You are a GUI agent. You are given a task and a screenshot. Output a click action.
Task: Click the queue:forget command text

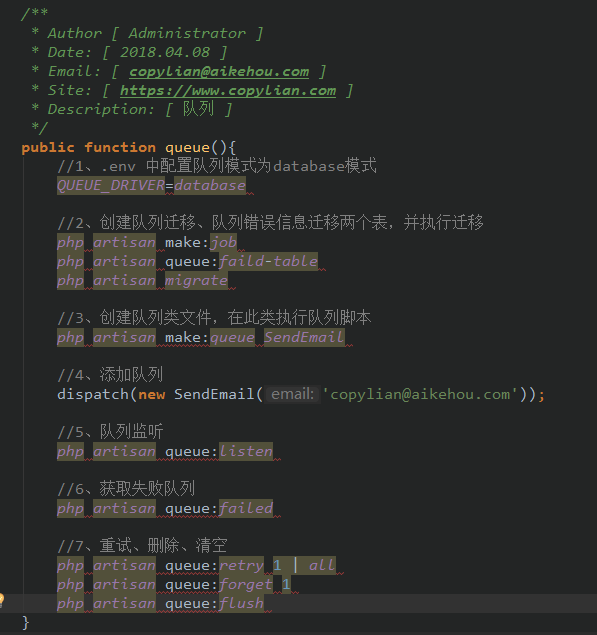[219, 585]
